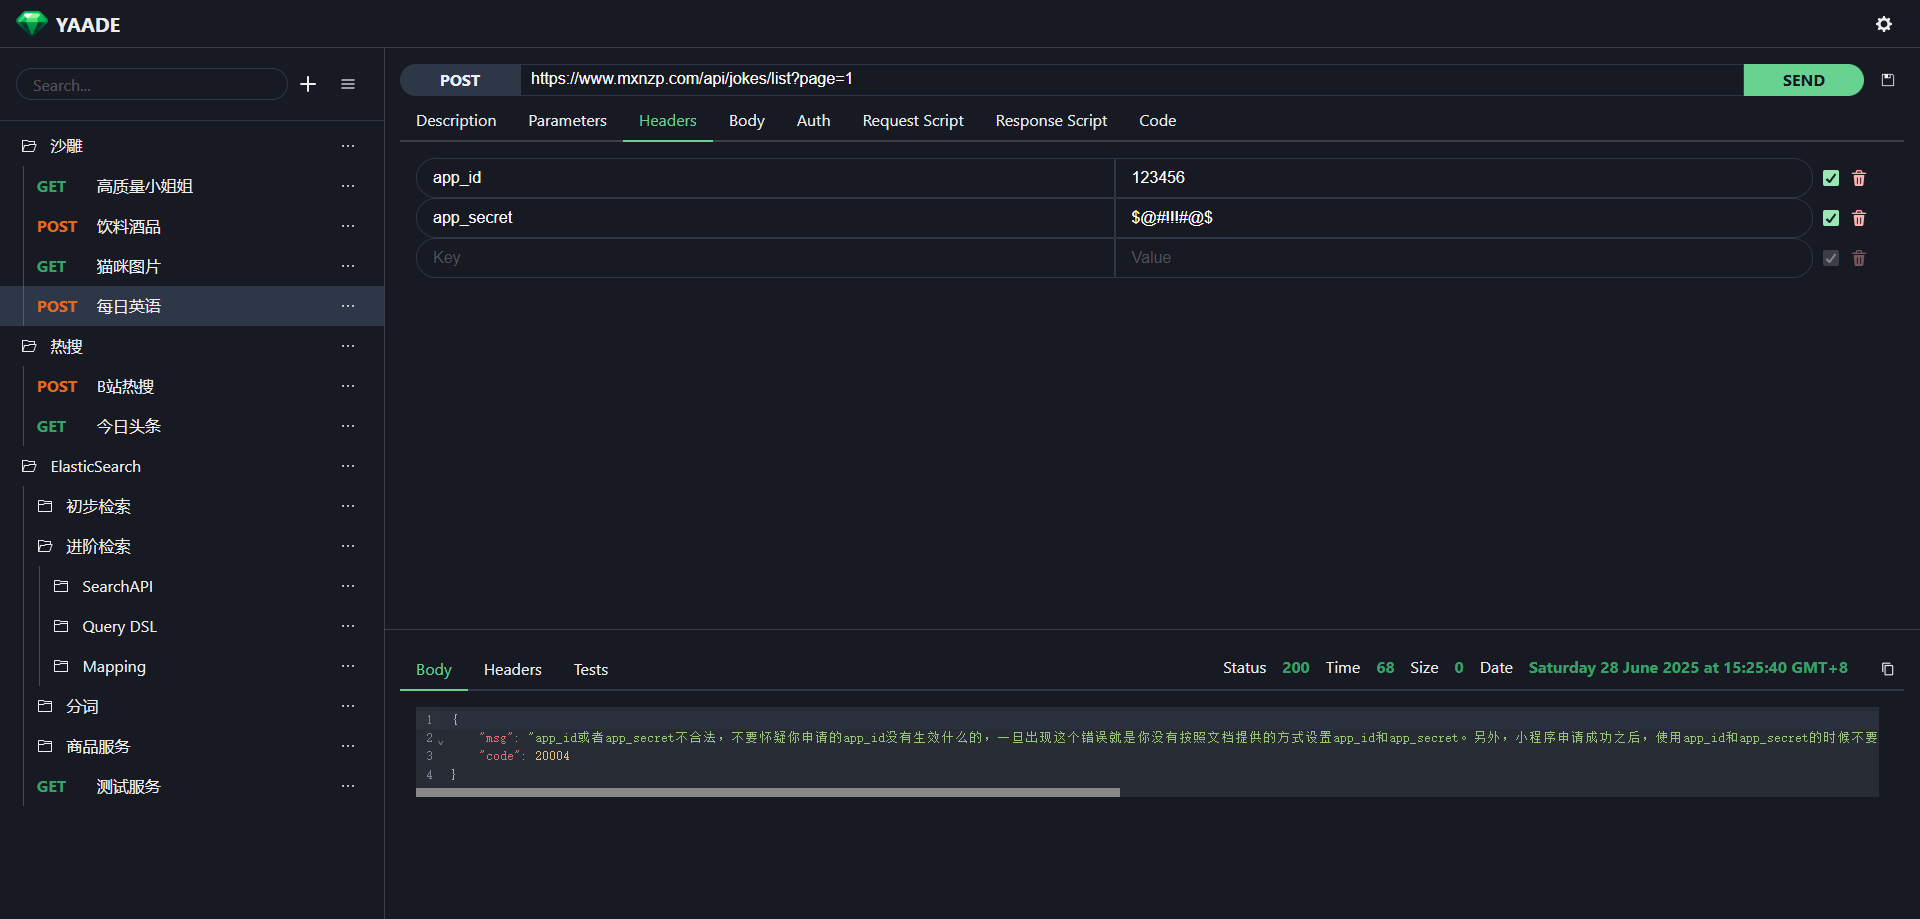
Task: Click the response horizontal scrollbar
Action: [x=767, y=792]
